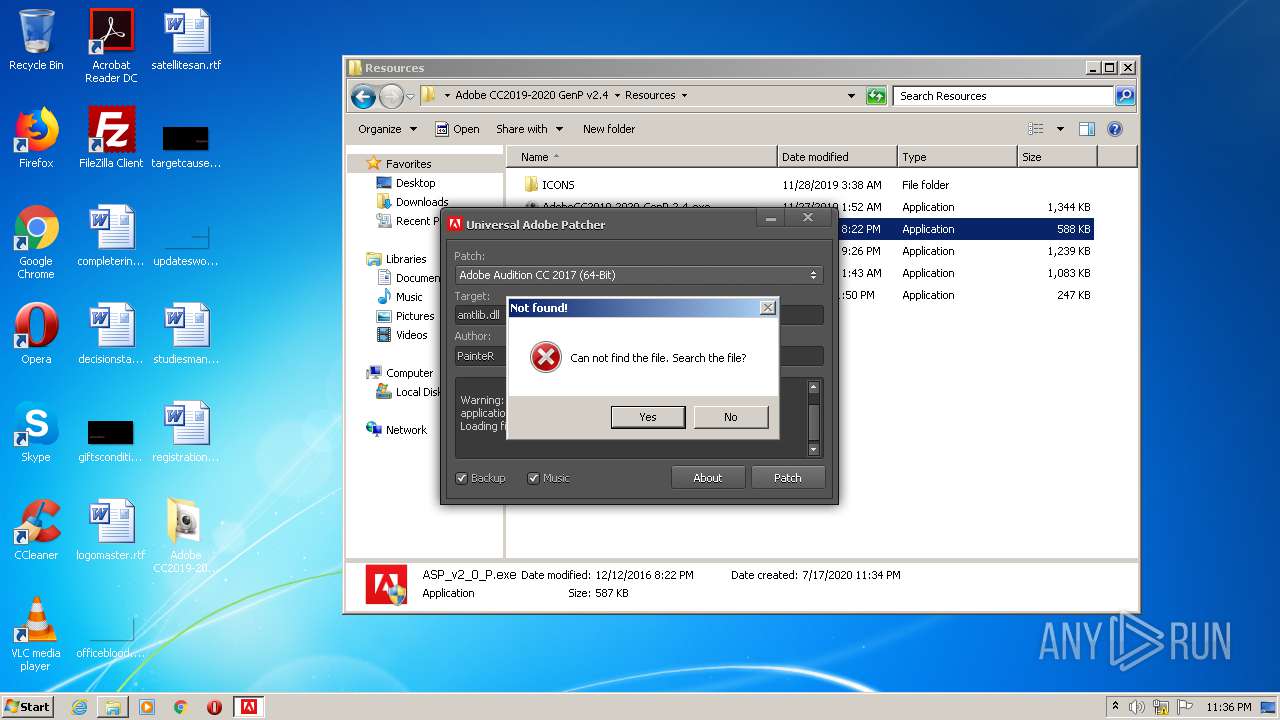Image resolution: width=1280 pixels, height=720 pixels.
Task: Click the About button in the patcher
Action: (708, 478)
